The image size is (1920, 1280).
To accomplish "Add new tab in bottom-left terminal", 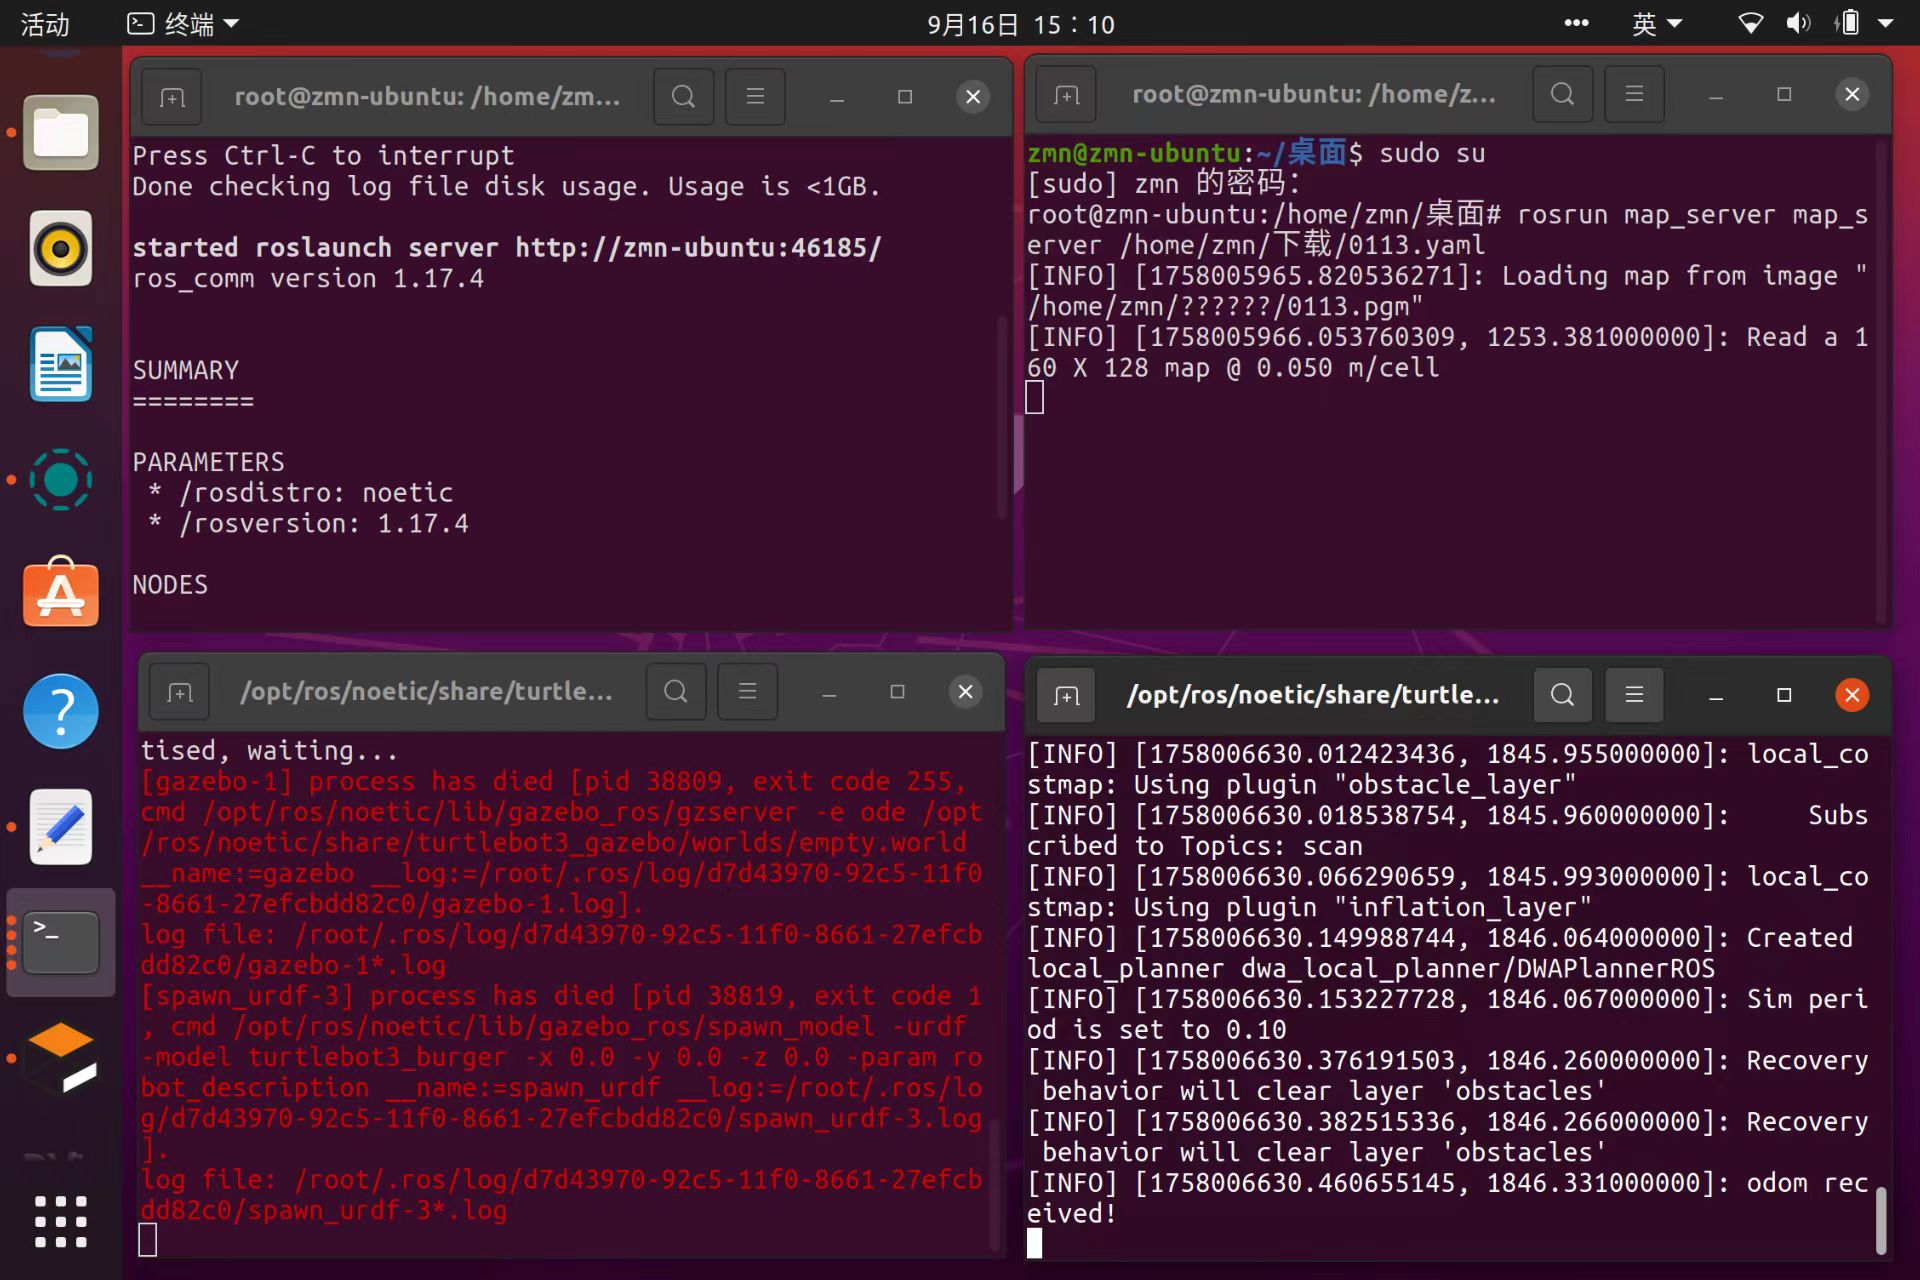I will (x=180, y=692).
